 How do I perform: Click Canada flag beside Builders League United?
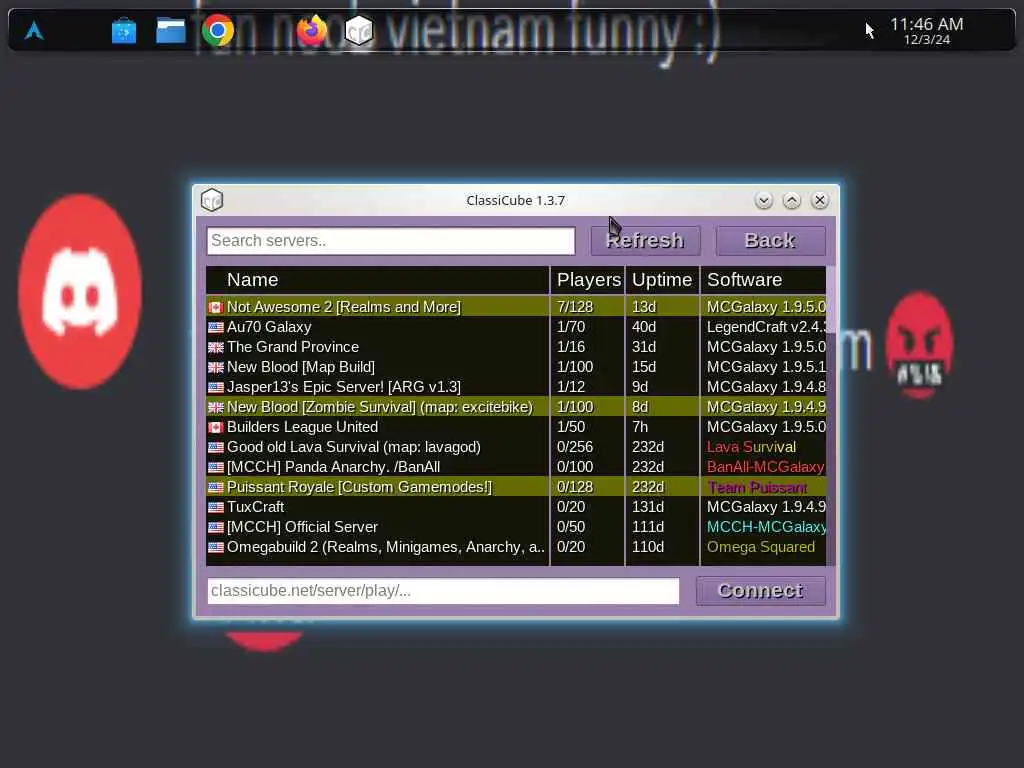pyautogui.click(x=216, y=427)
